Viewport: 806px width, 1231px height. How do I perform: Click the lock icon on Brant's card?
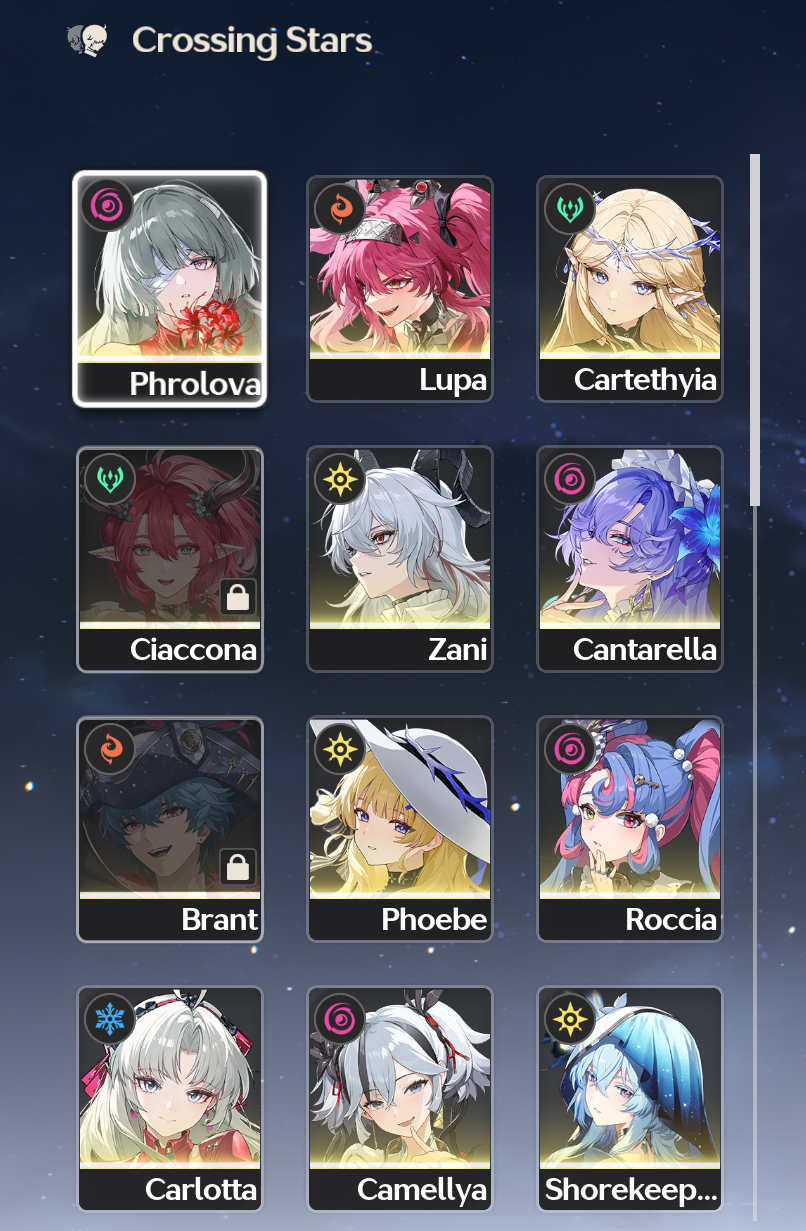(238, 867)
